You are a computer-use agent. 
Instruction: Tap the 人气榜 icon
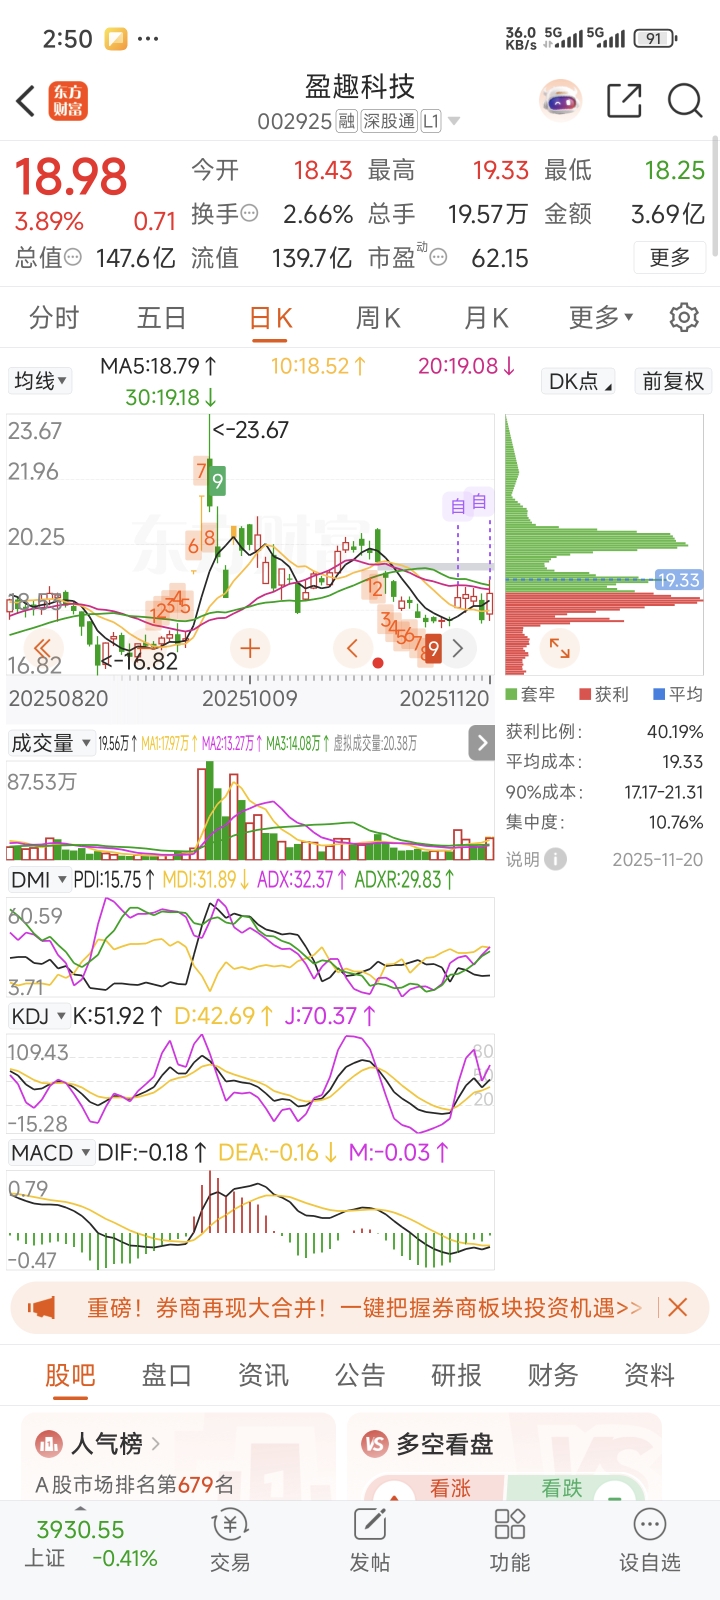pyautogui.click(x=49, y=1443)
